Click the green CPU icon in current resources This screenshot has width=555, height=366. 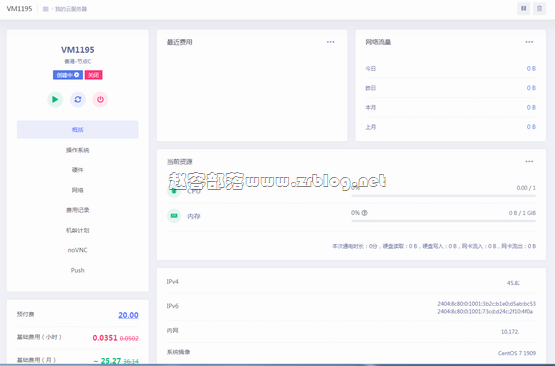(174, 191)
